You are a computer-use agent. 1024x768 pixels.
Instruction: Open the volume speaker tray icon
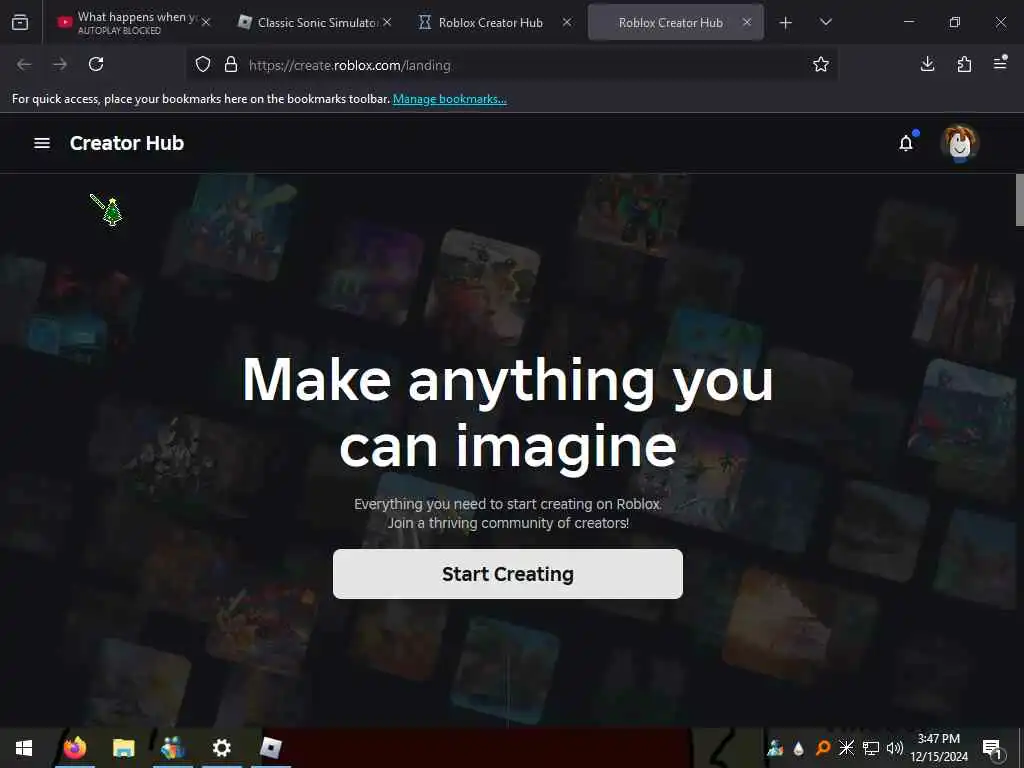click(895, 748)
